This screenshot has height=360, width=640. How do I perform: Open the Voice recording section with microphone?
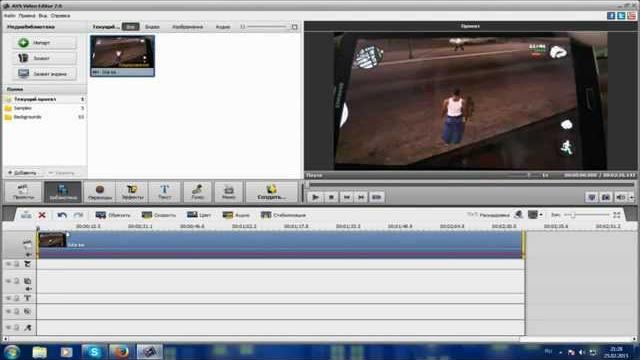[197, 192]
